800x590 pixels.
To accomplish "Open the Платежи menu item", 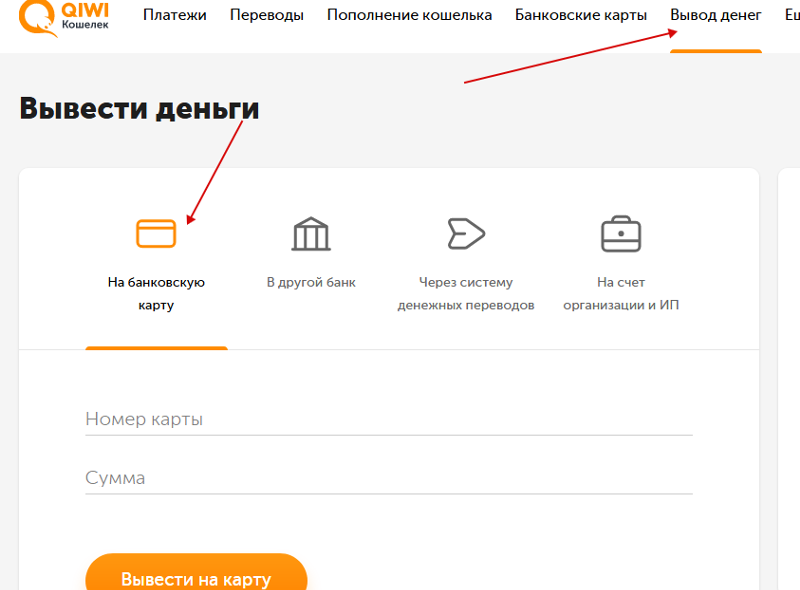I will 174,15.
